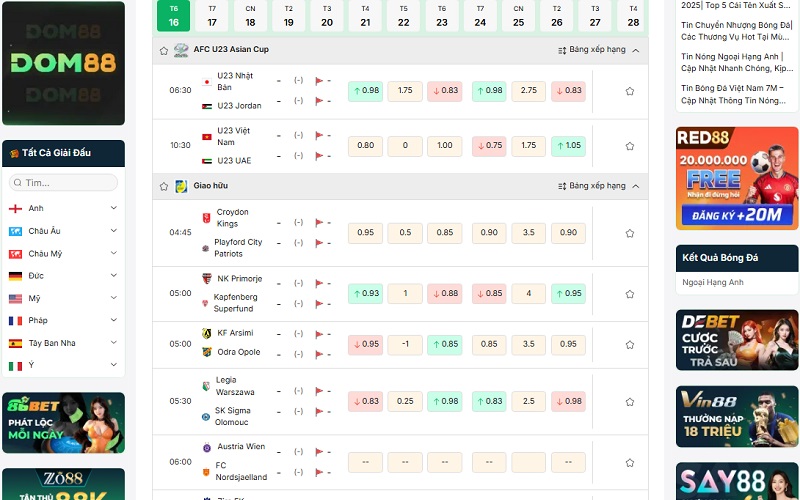The width and height of the screenshot is (800, 500).
Task: Expand the Tây Ban Nha leagues
Action: pyautogui.click(x=113, y=343)
